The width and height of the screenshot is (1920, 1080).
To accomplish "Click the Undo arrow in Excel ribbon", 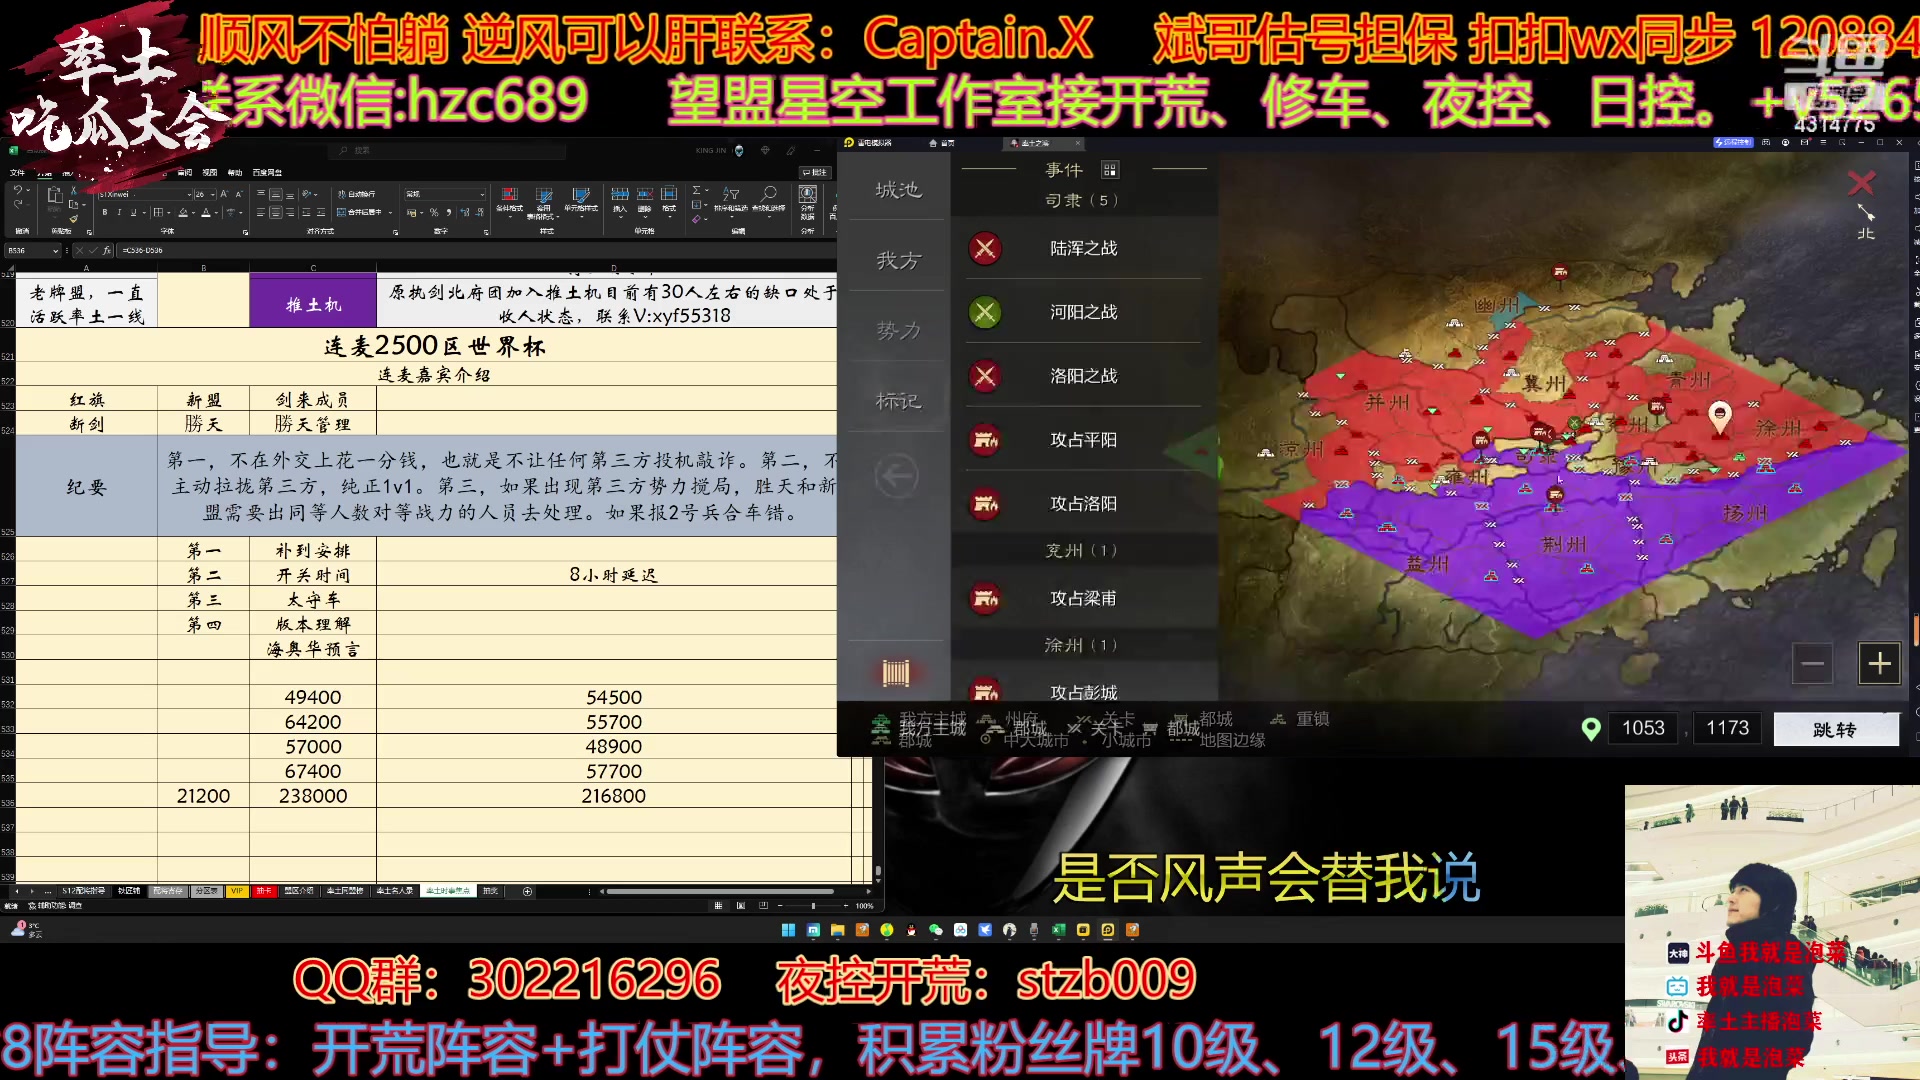I will pyautogui.click(x=18, y=189).
